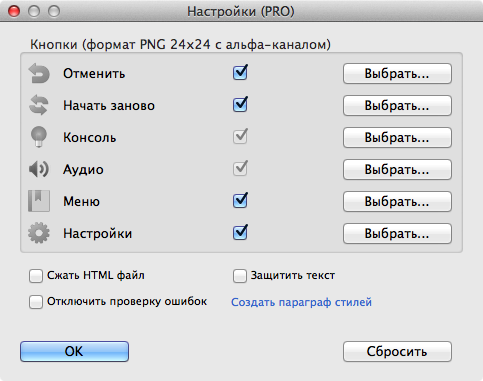Open Выбрать for Консоль icon
Screen dimensions: 483x381
(397, 137)
